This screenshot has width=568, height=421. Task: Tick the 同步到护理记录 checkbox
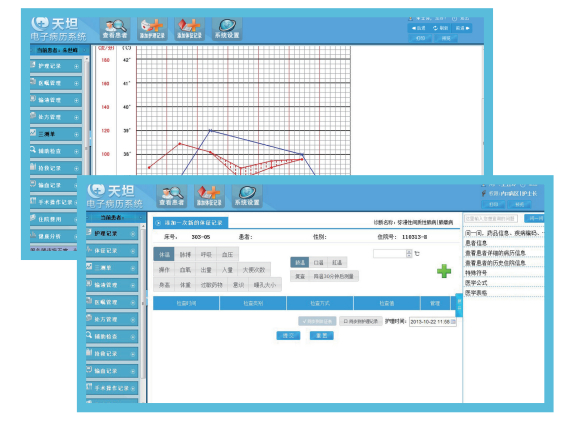pyautogui.click(x=360, y=321)
